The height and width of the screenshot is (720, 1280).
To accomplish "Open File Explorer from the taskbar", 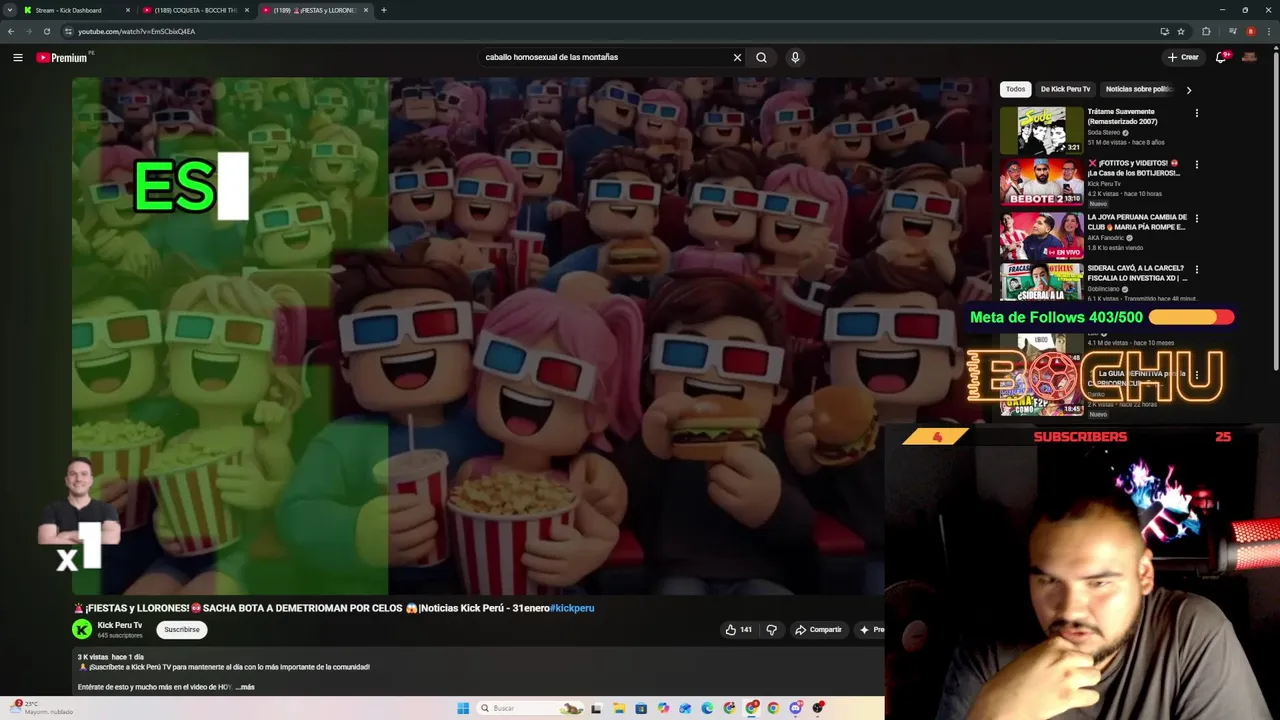I will (619, 708).
